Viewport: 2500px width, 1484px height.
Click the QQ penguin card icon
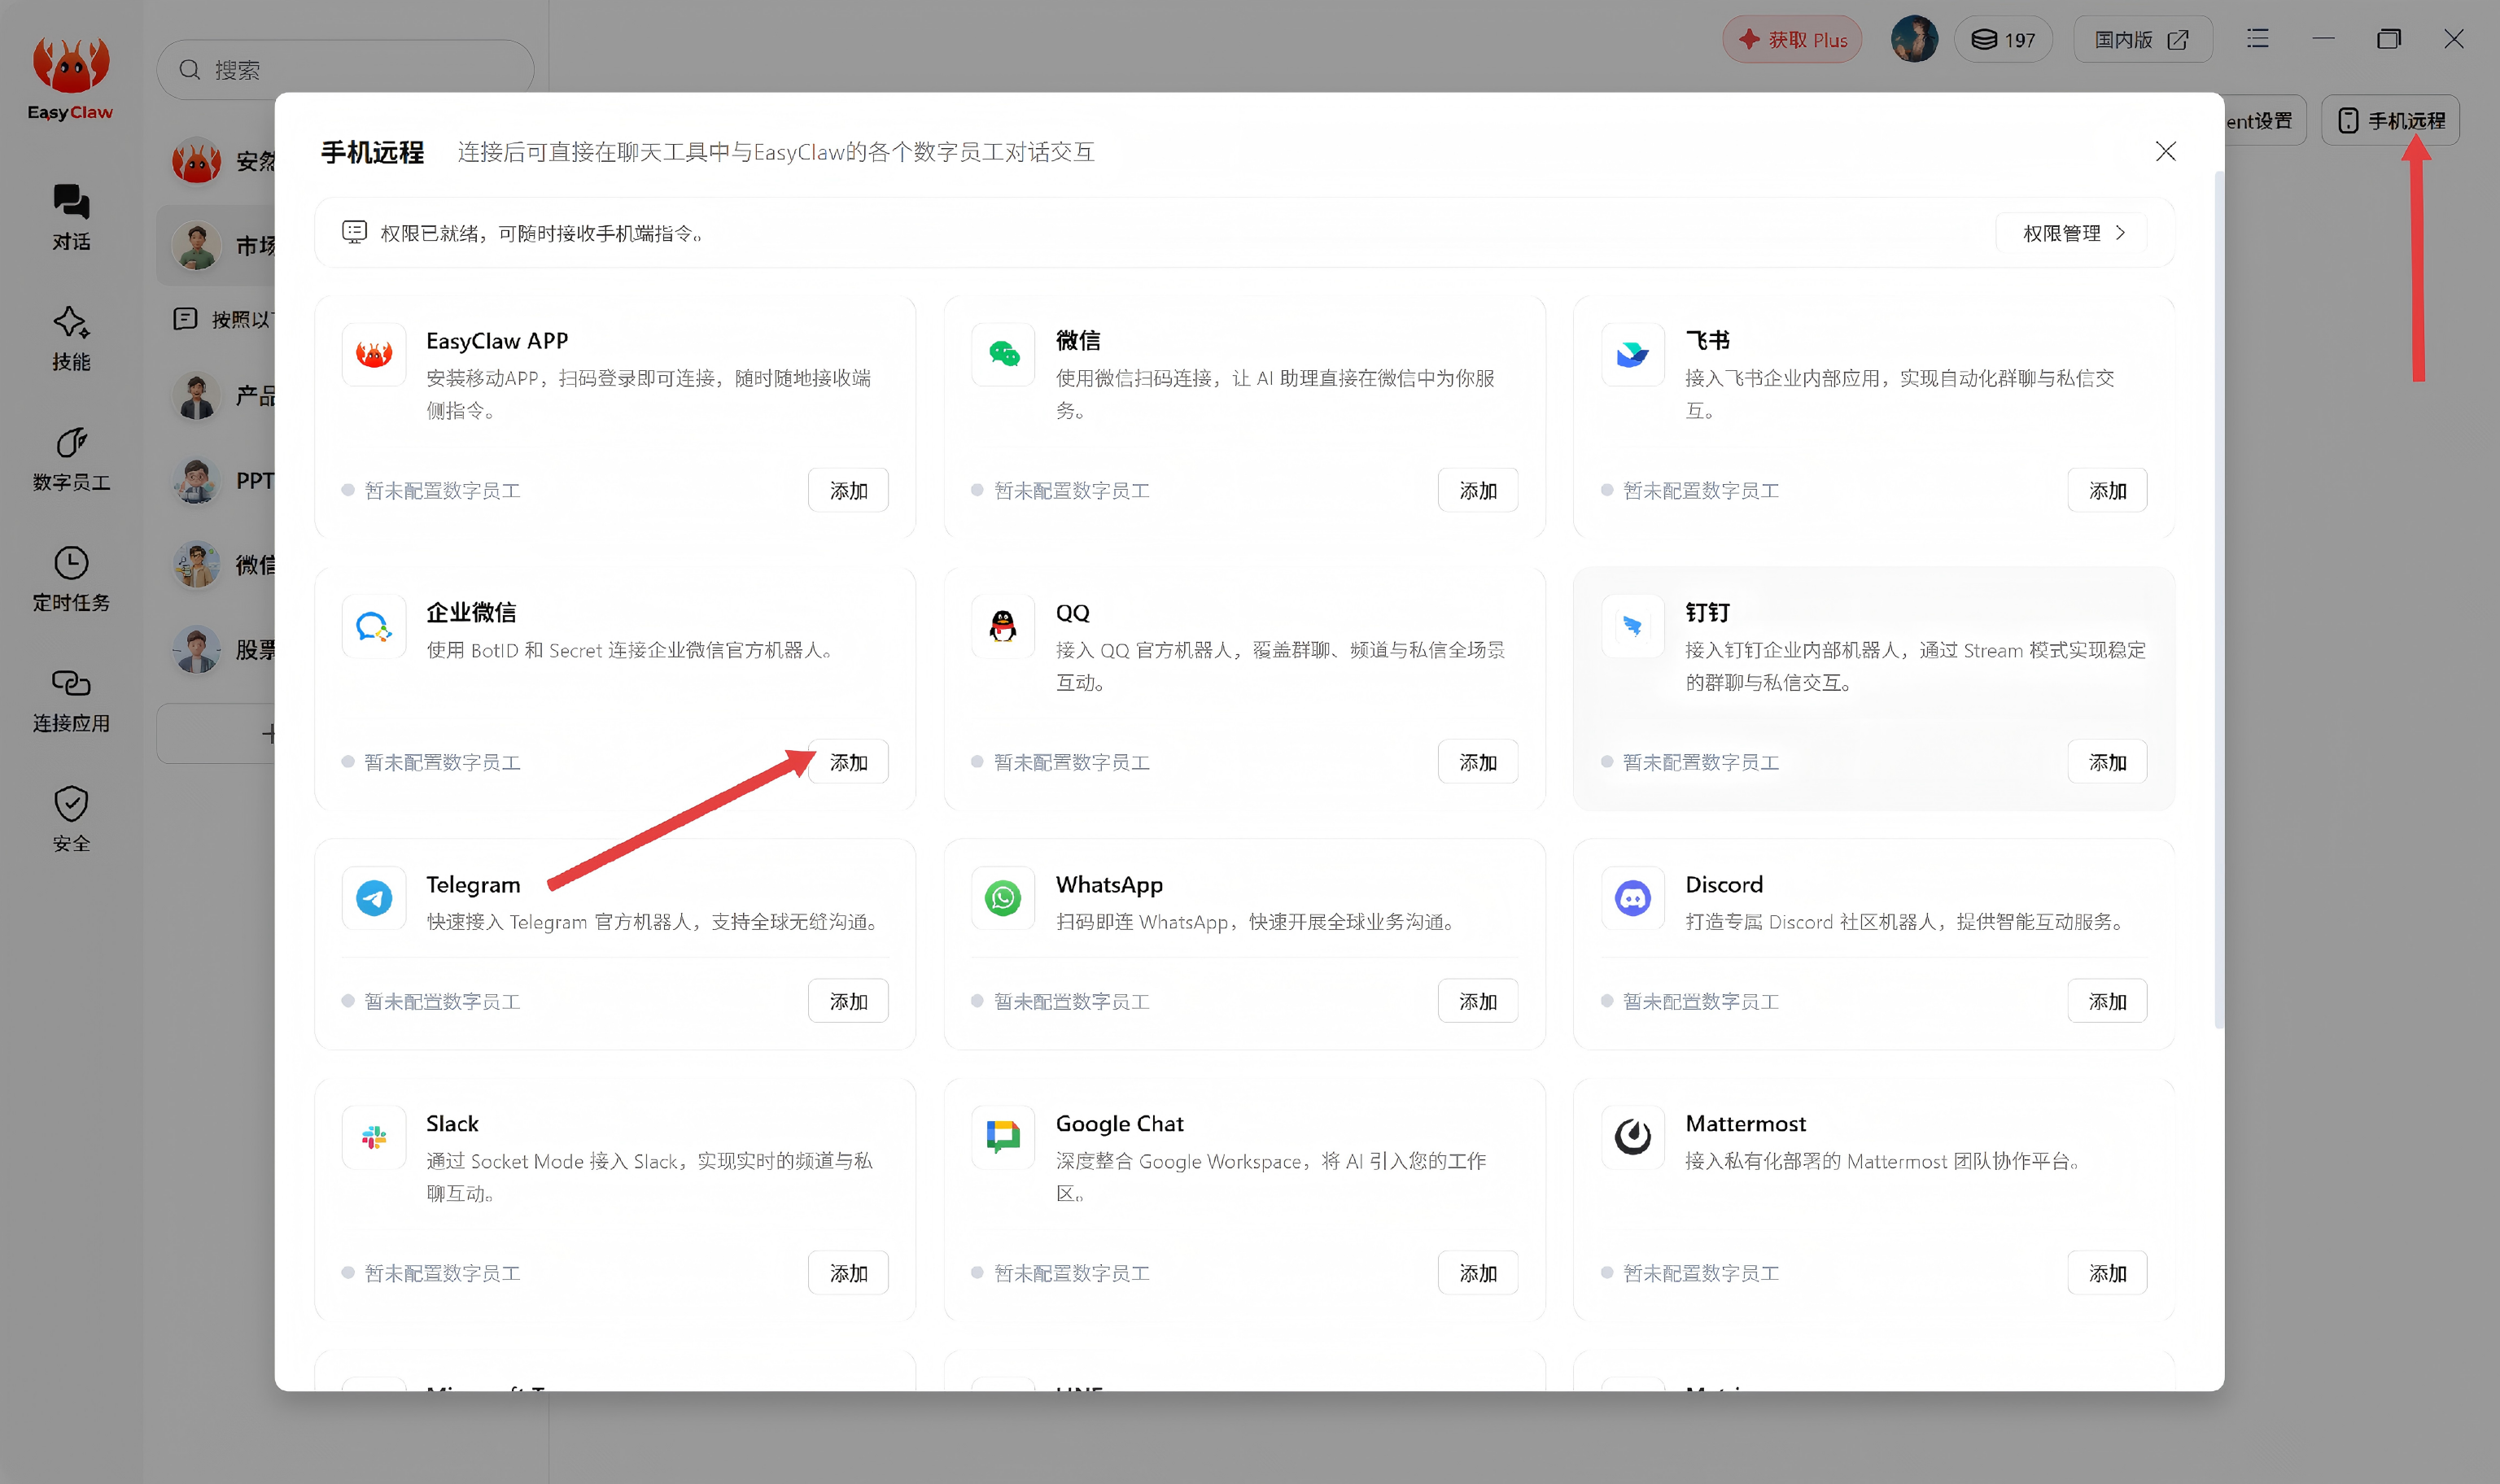[1003, 626]
